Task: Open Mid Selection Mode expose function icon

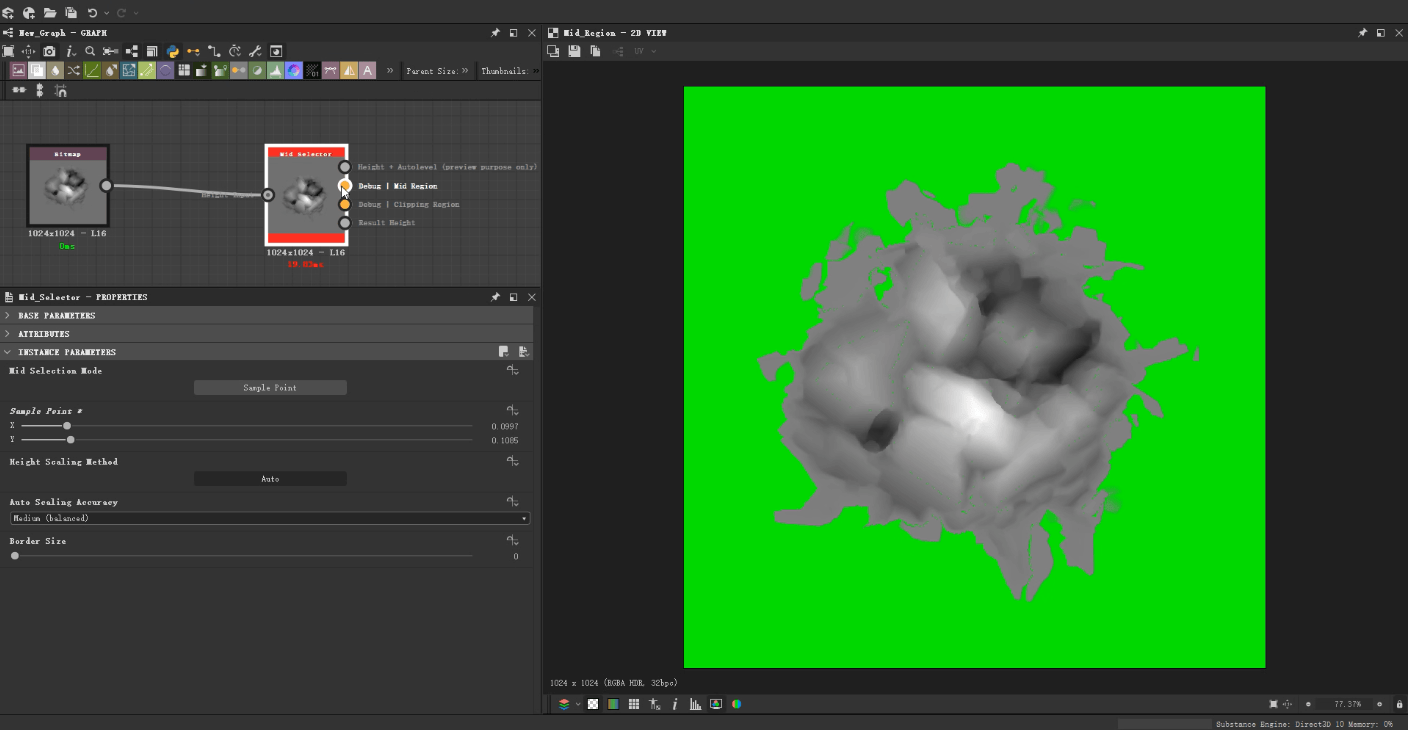Action: (x=512, y=370)
